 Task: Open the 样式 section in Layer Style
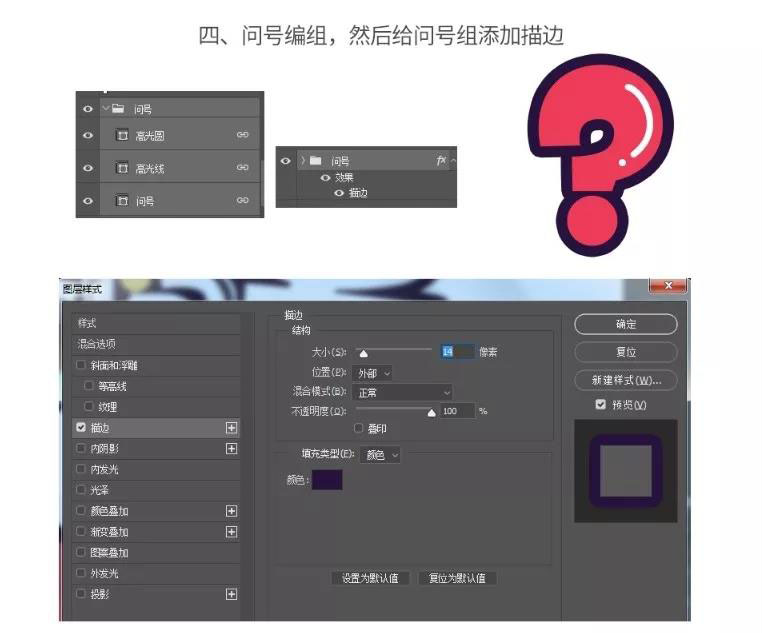156,323
